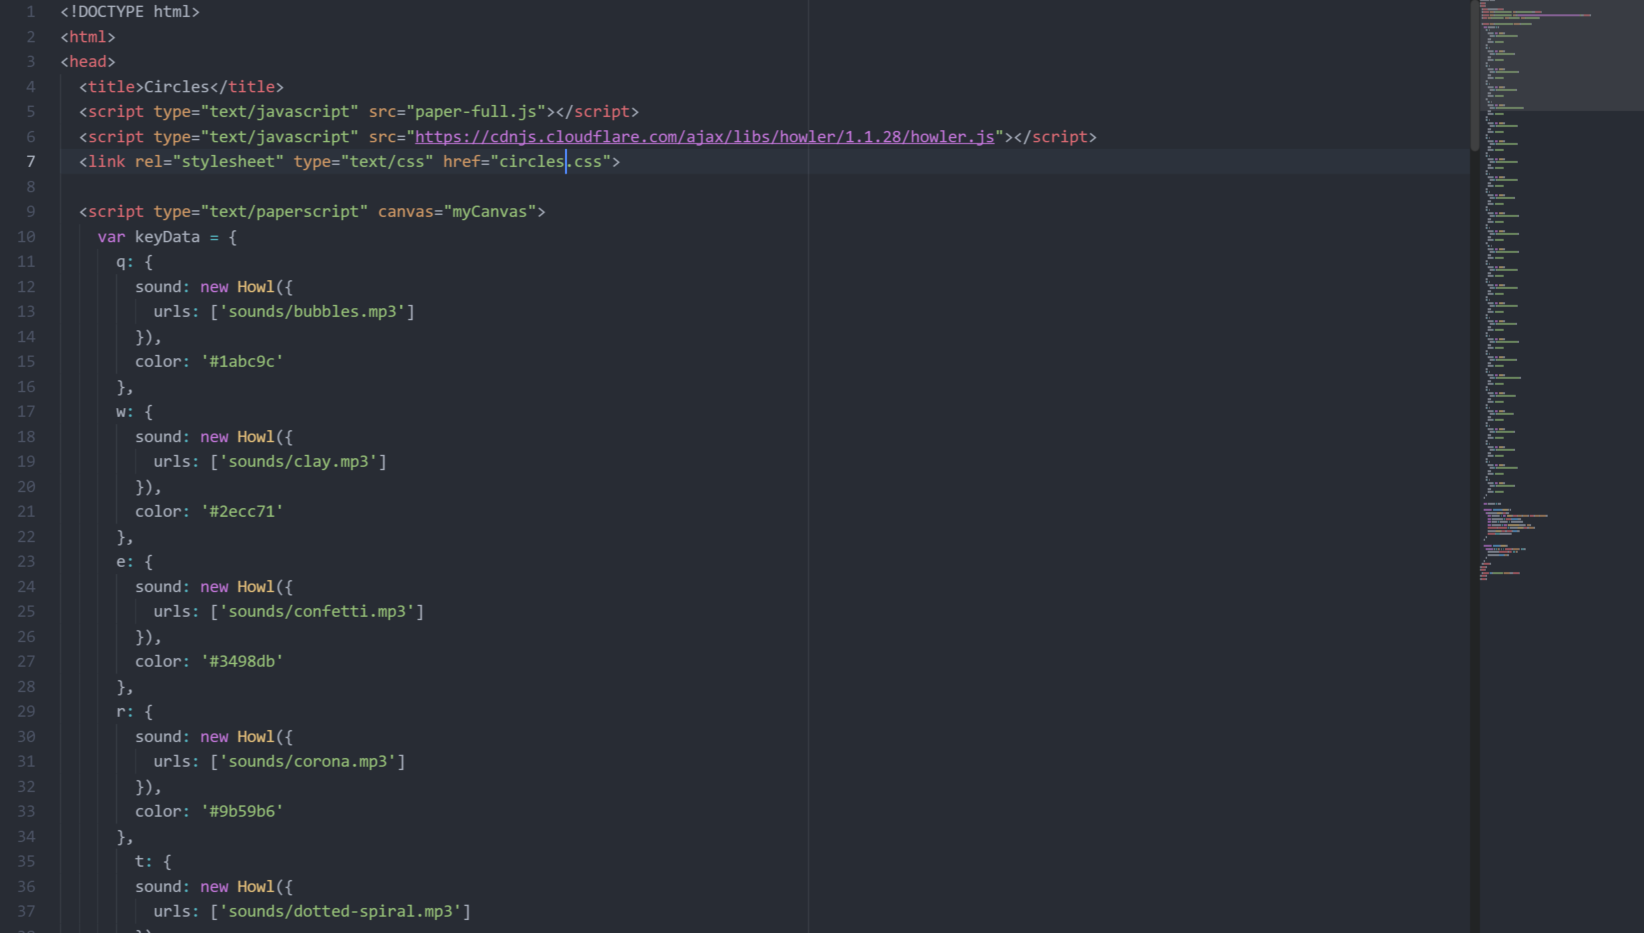This screenshot has width=1644, height=933.
Task: Open the howler.js cloudflare CDN link
Action: [704, 137]
